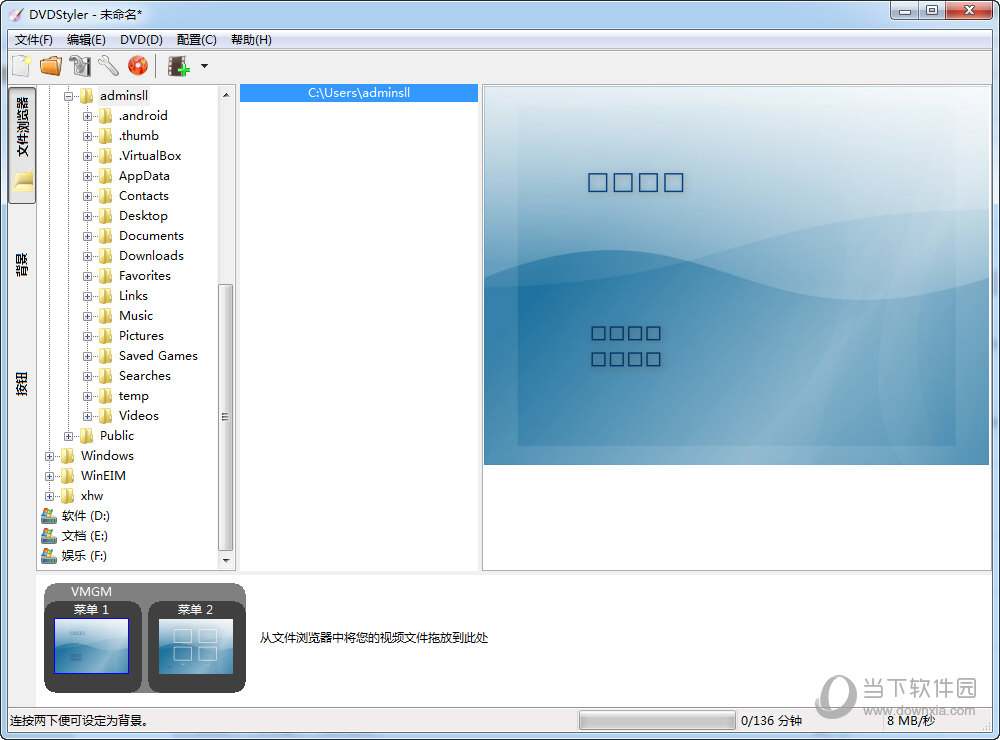
Task: Switch to the 文件浏览器 side tab
Action: 22,144
